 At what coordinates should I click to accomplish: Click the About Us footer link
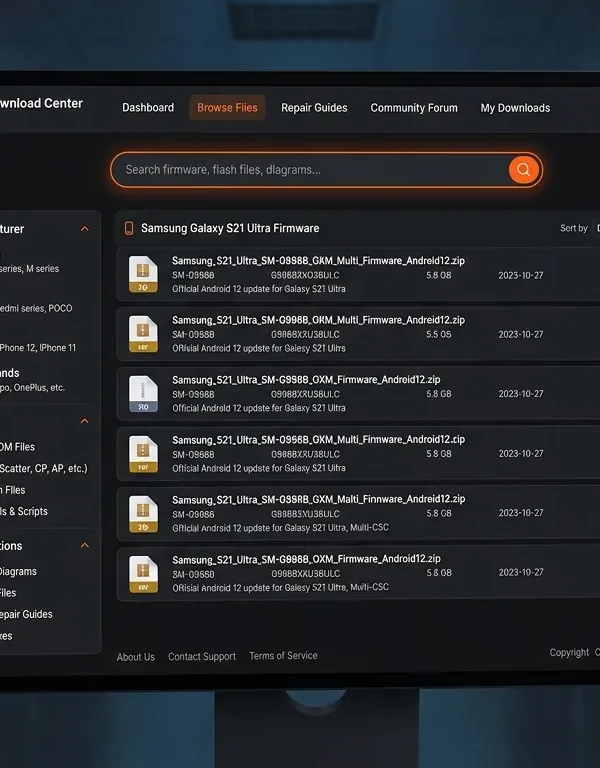pyautogui.click(x=136, y=657)
